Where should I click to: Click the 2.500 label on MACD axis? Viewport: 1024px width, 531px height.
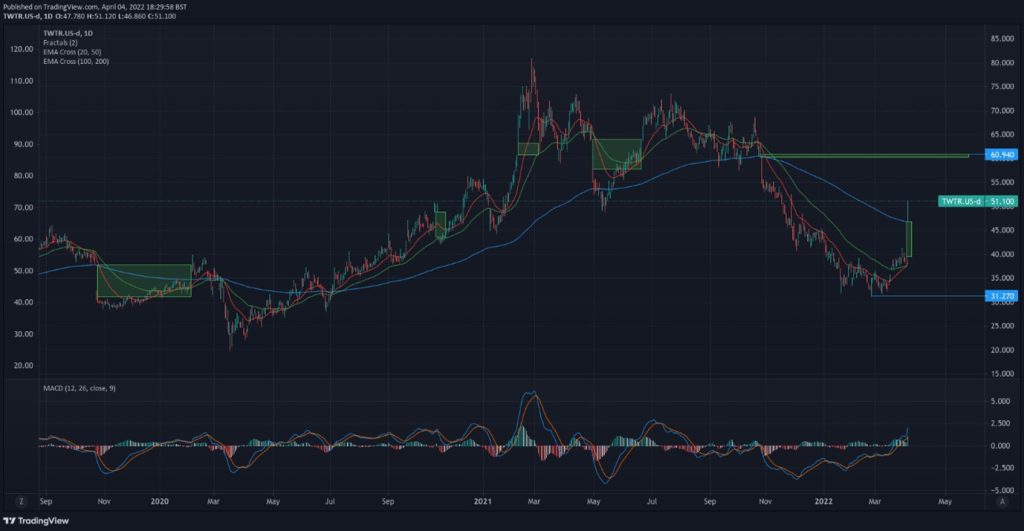coord(1002,423)
